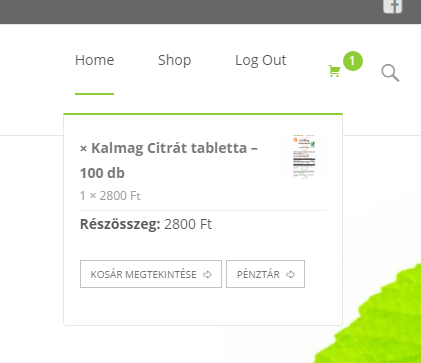This screenshot has width=421, height=363.
Task: Click the Kalmag product thumbnail image
Action: click(x=304, y=157)
